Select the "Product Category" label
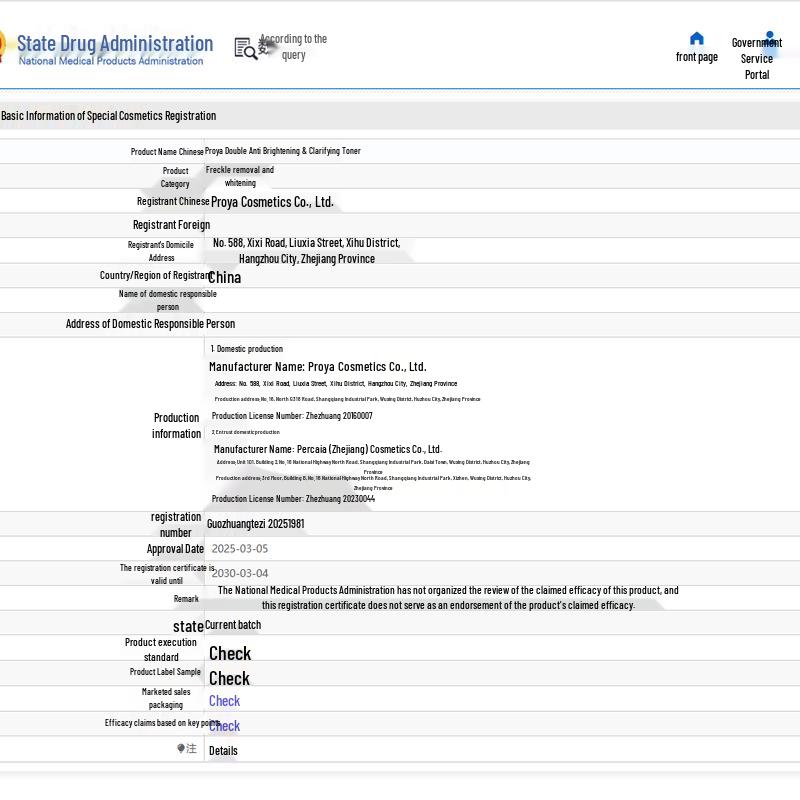 click(x=175, y=177)
